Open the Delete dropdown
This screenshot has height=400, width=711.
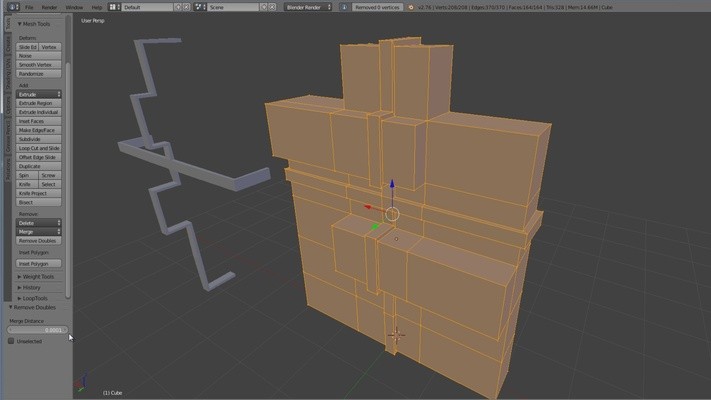pyautogui.click(x=39, y=223)
